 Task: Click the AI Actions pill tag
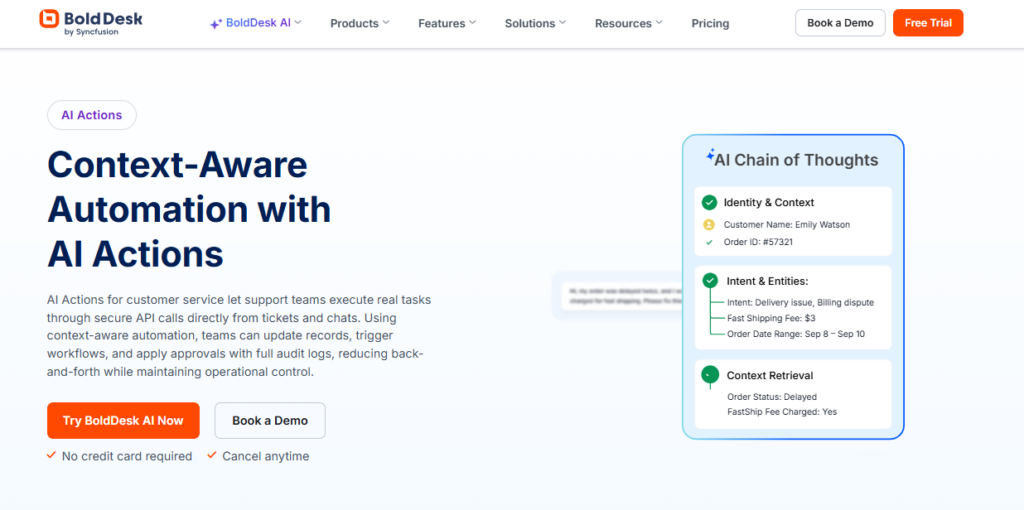point(92,115)
